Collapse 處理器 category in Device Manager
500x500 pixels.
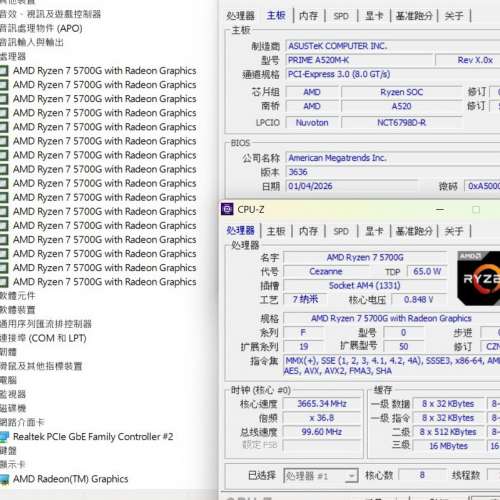[x=13, y=56]
